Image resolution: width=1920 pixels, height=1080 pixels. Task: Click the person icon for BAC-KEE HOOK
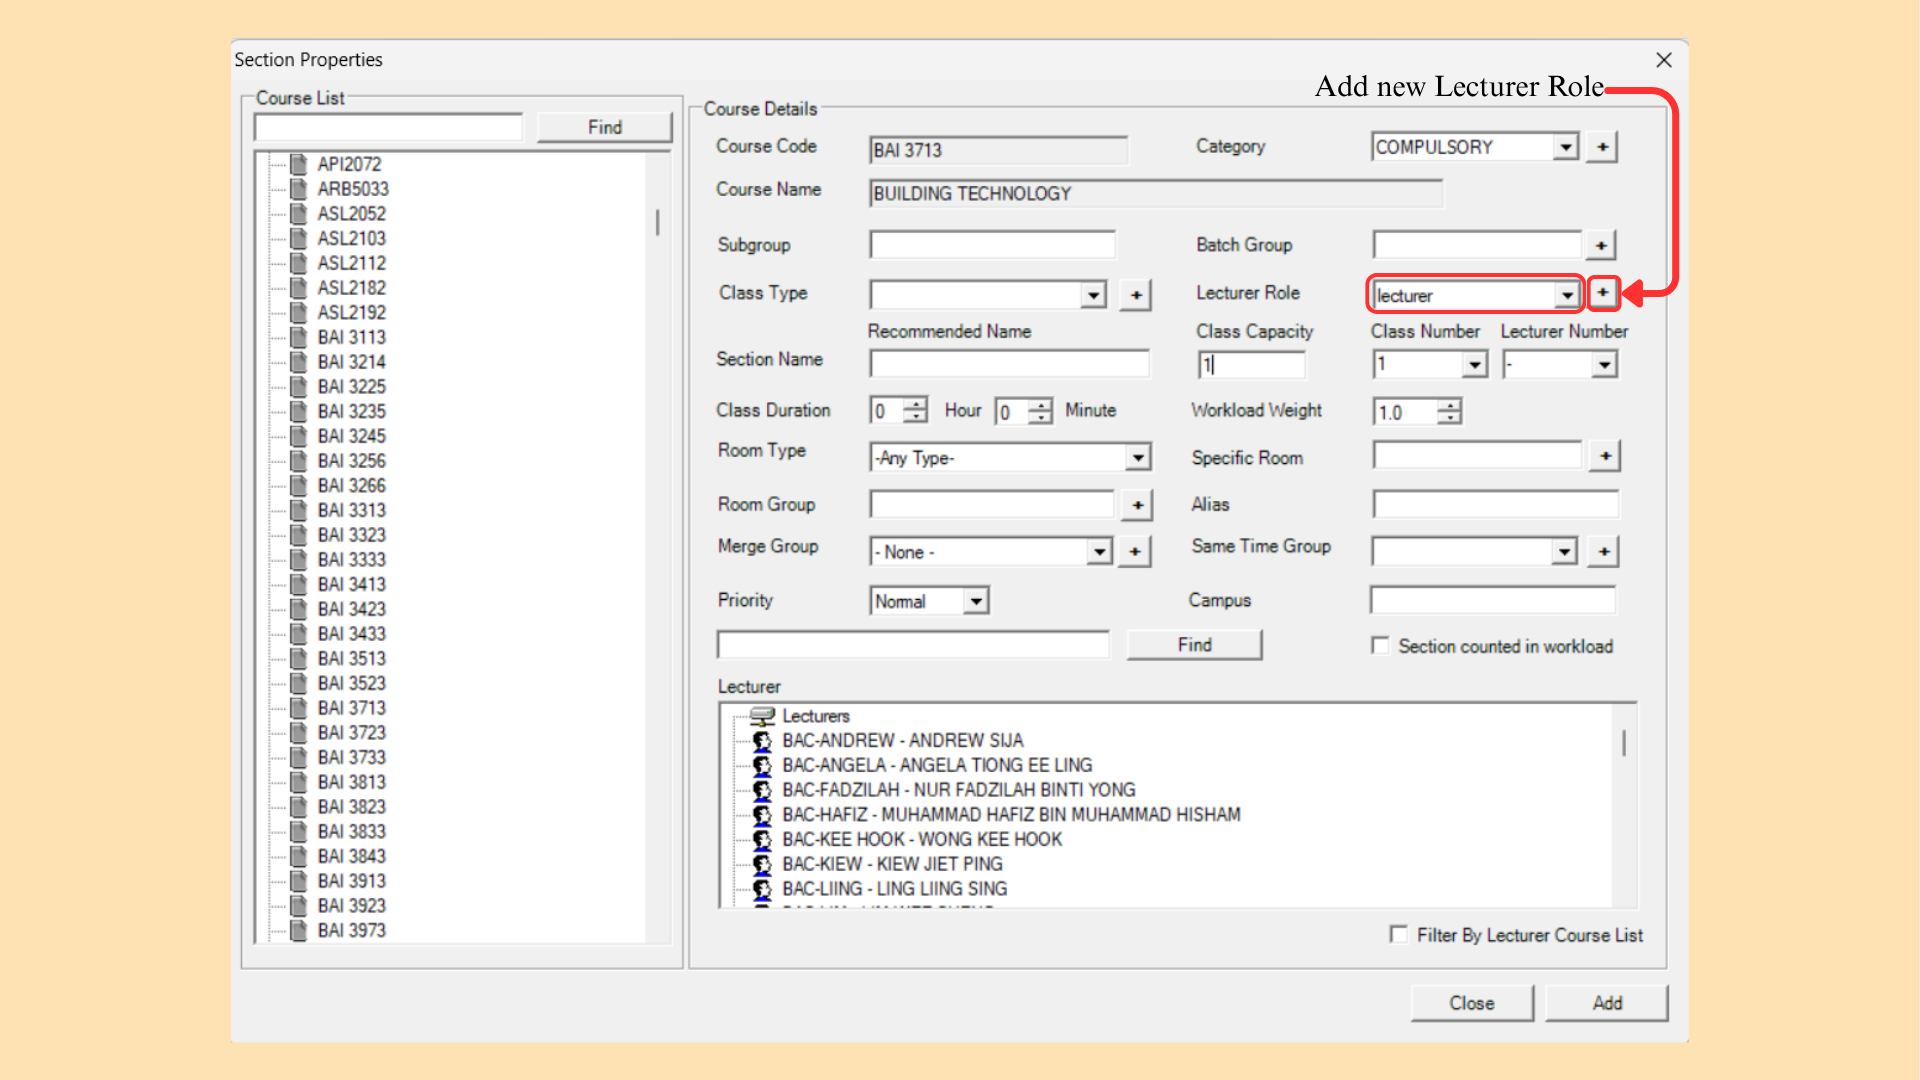pyautogui.click(x=762, y=840)
